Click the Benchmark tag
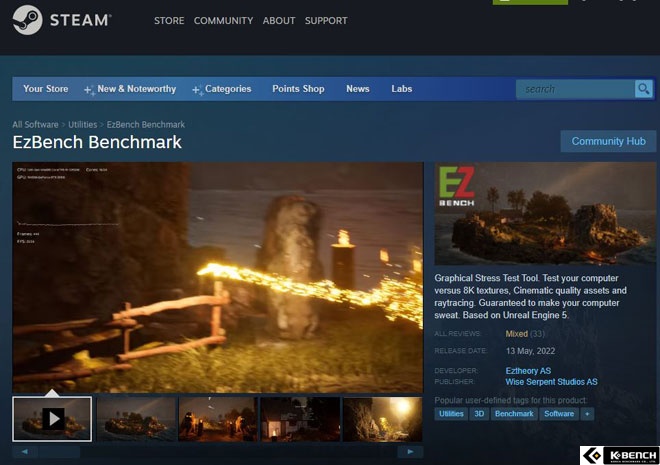The image size is (660, 465). pyautogui.click(x=514, y=414)
